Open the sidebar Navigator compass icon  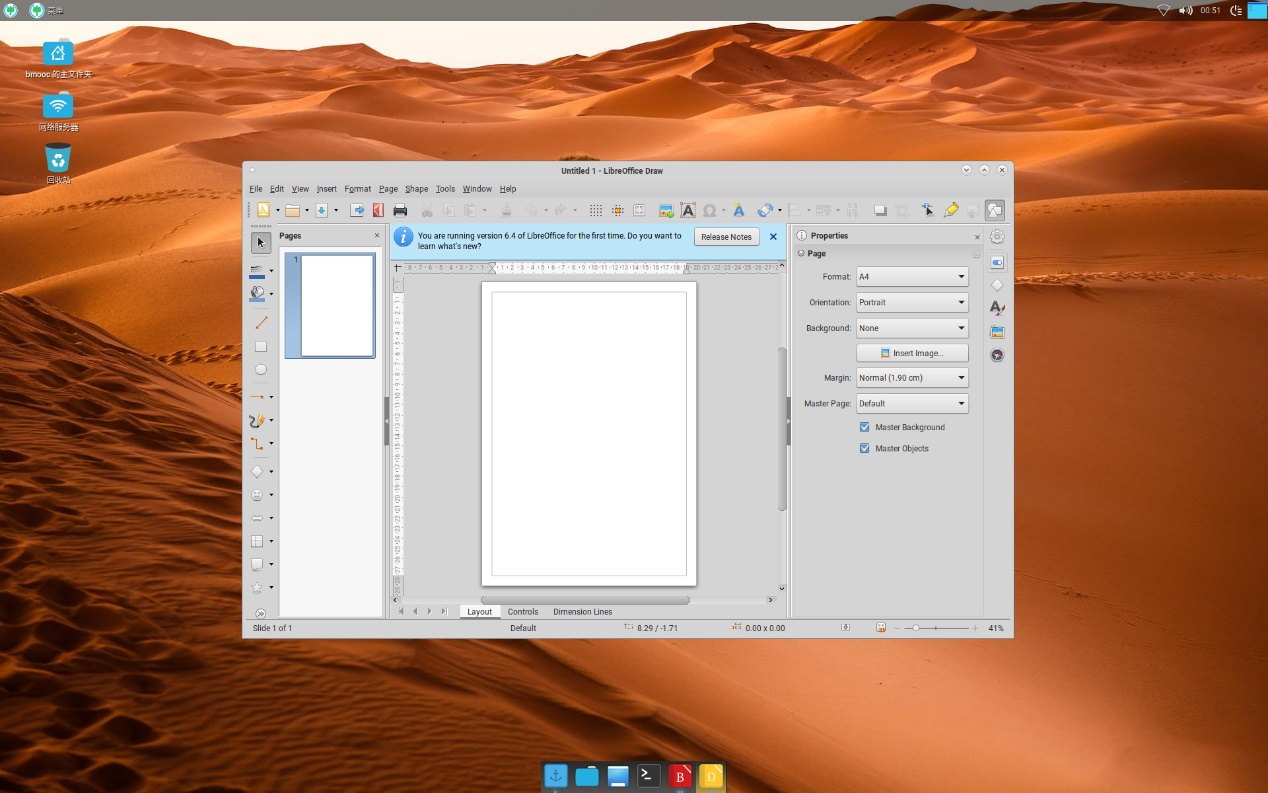[997, 355]
